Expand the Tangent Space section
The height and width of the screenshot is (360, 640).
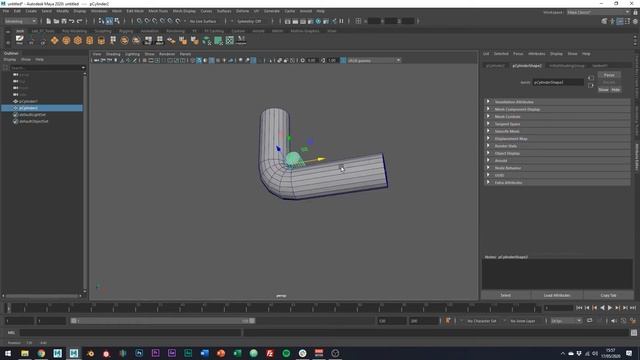(x=556, y=124)
